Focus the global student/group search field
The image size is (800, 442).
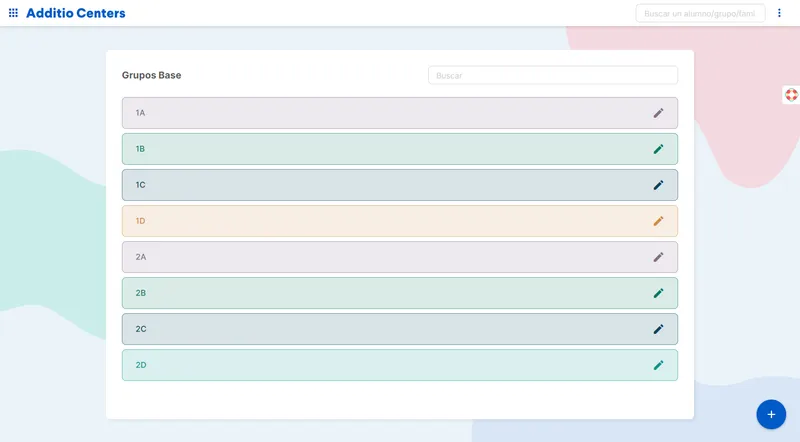700,13
